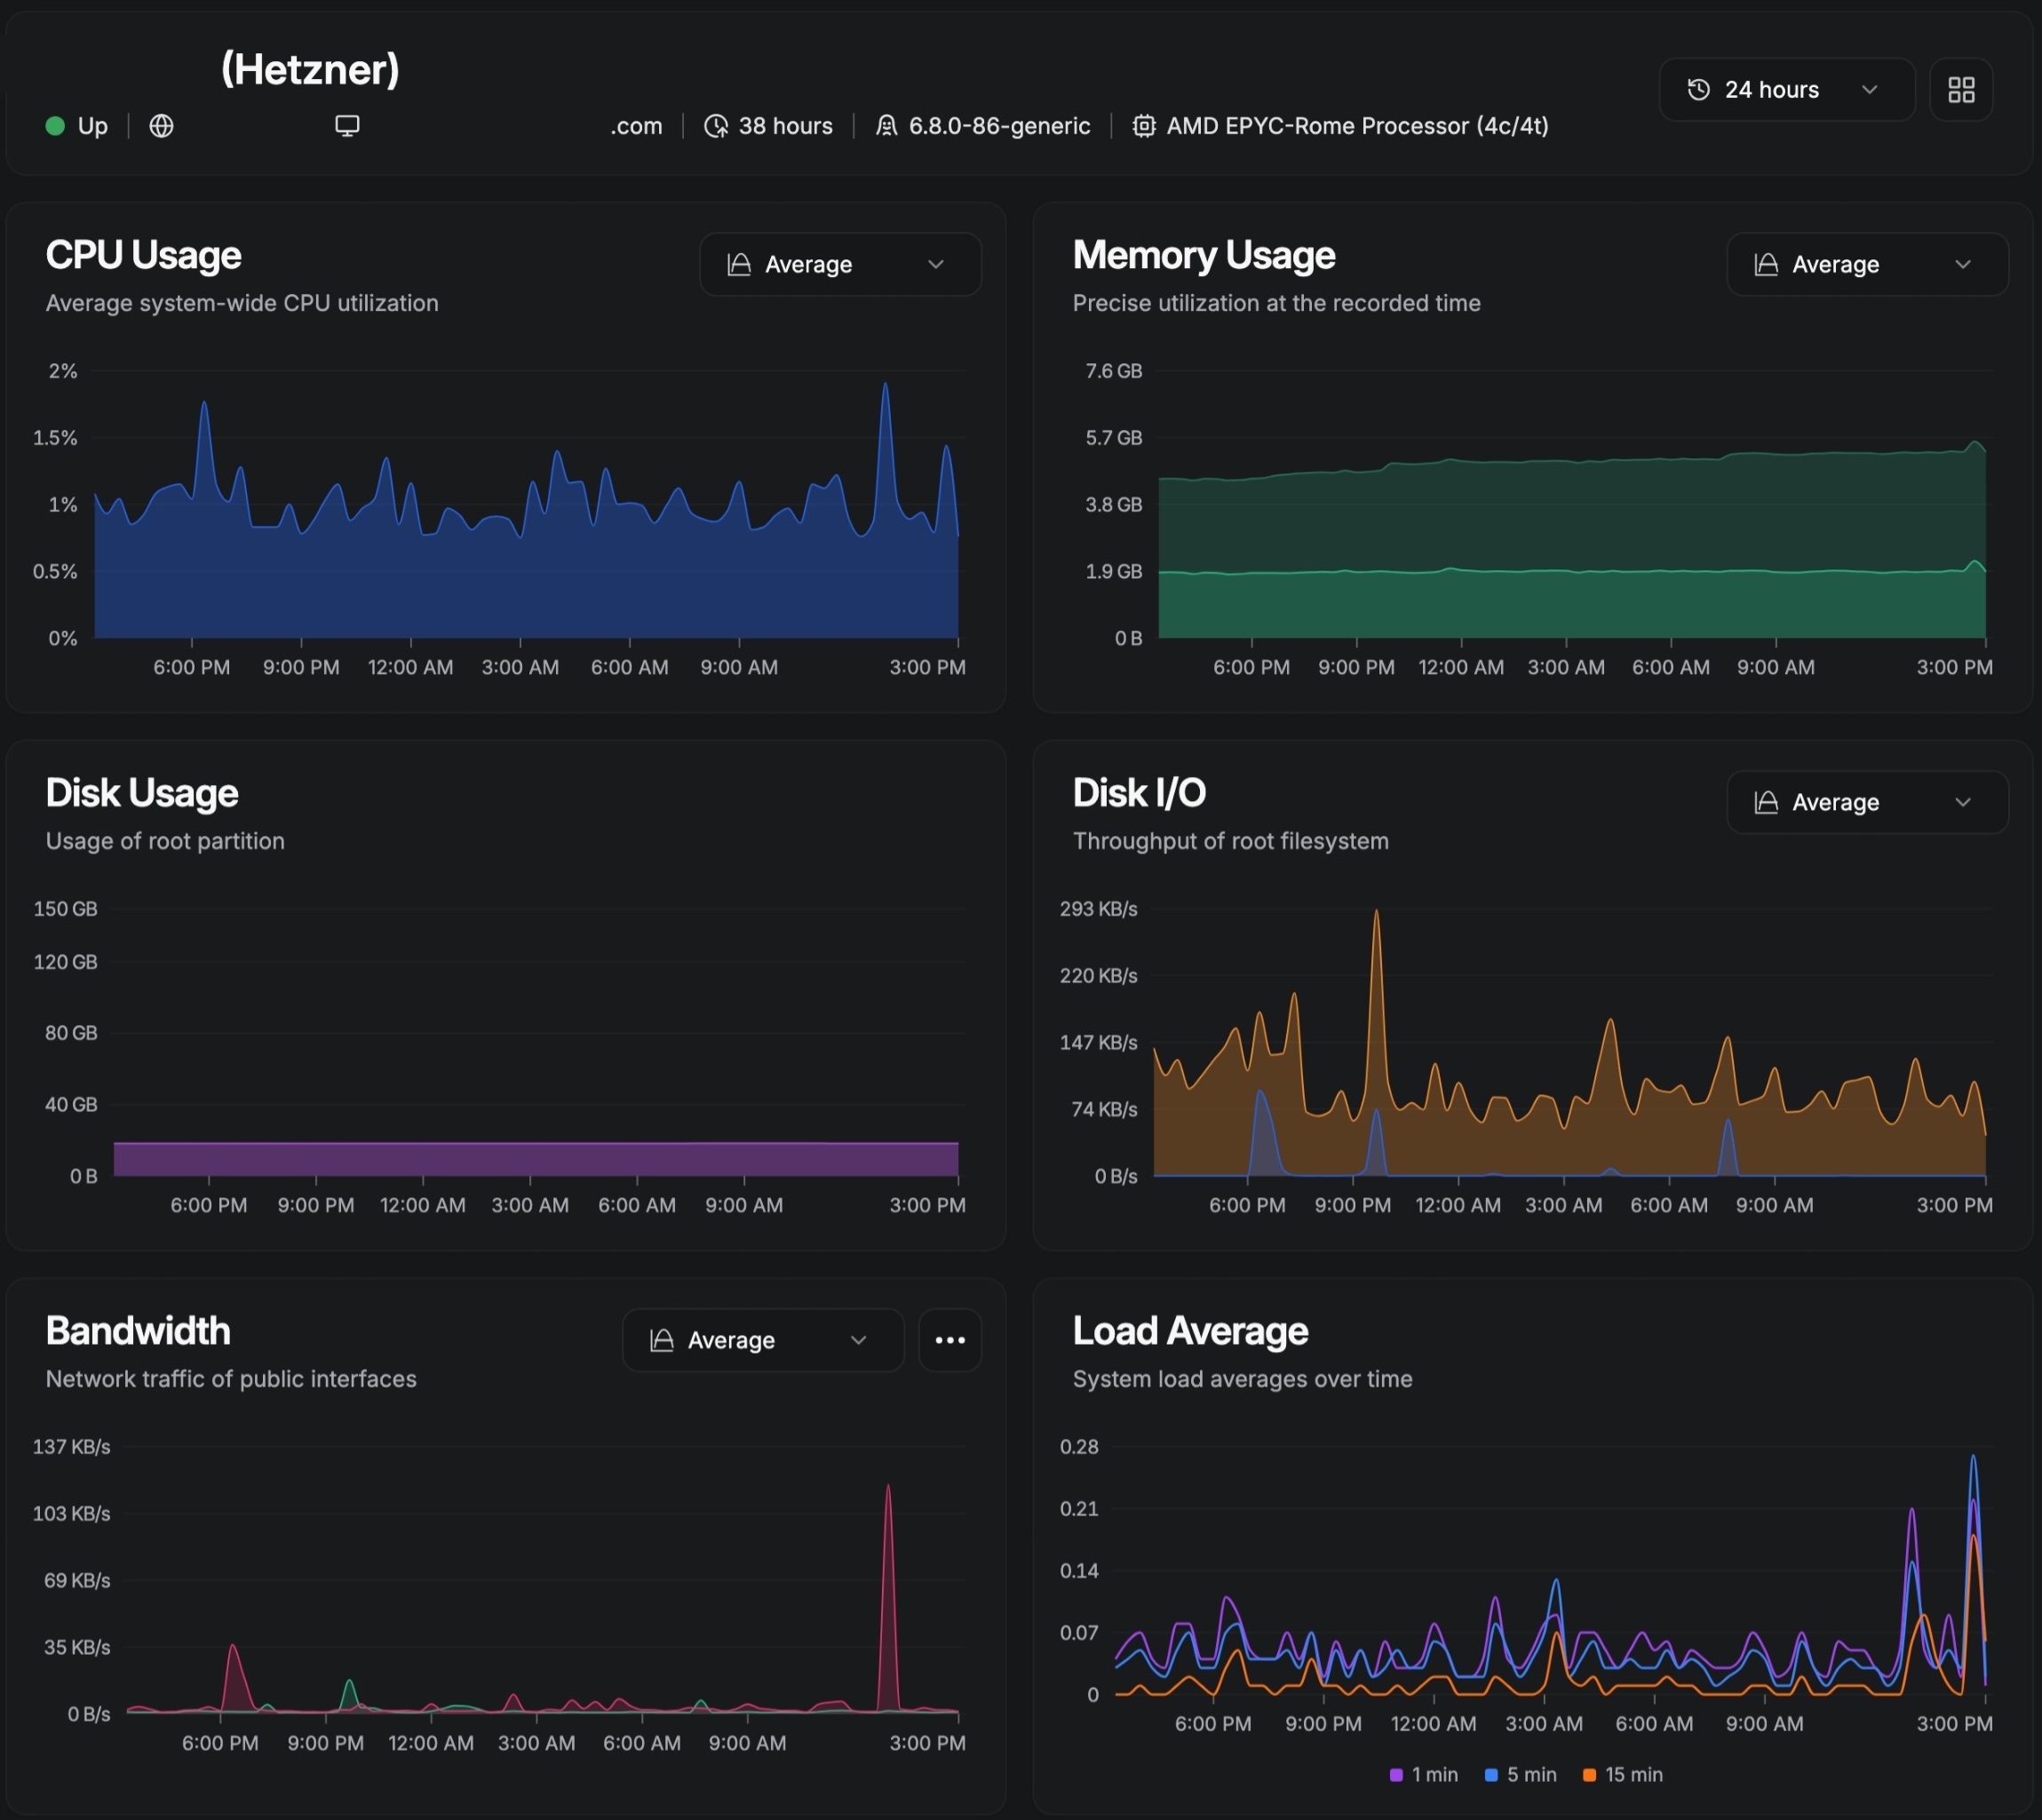Click the grid layout toggle icon

[1961, 90]
